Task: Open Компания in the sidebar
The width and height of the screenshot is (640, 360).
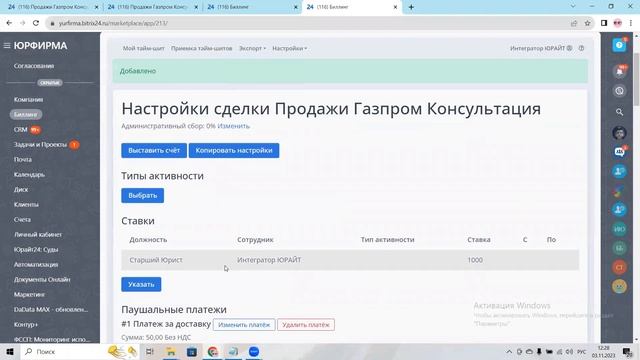Action: tap(28, 100)
